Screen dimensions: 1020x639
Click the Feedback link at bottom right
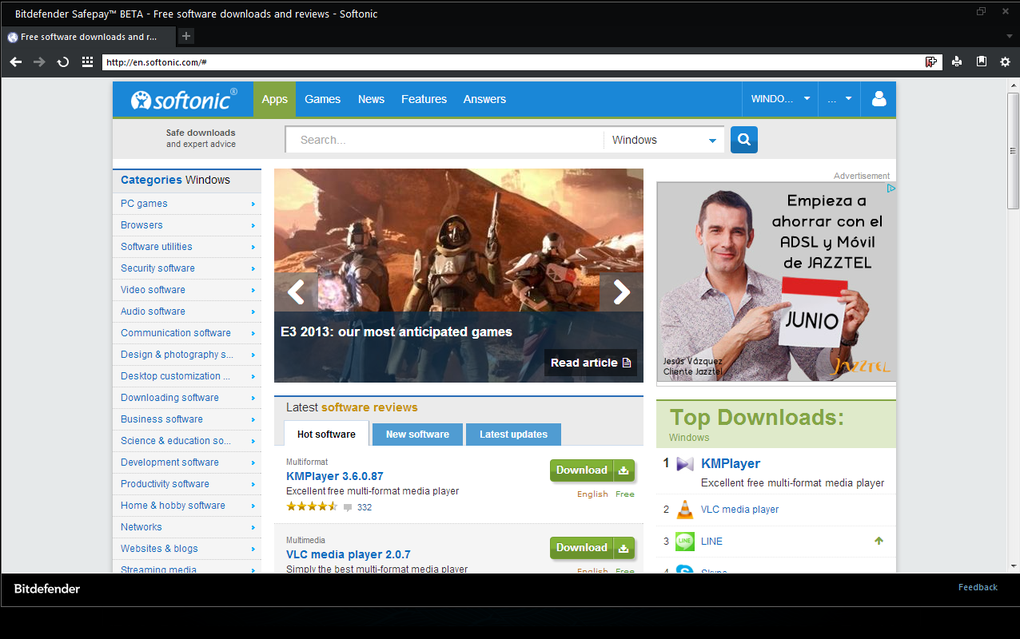tap(977, 587)
